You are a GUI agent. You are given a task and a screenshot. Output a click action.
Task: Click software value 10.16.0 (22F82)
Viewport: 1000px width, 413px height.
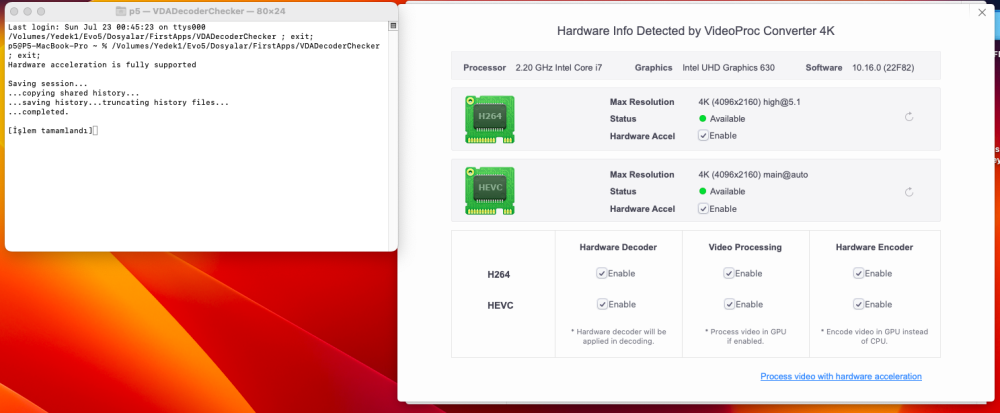coord(883,68)
